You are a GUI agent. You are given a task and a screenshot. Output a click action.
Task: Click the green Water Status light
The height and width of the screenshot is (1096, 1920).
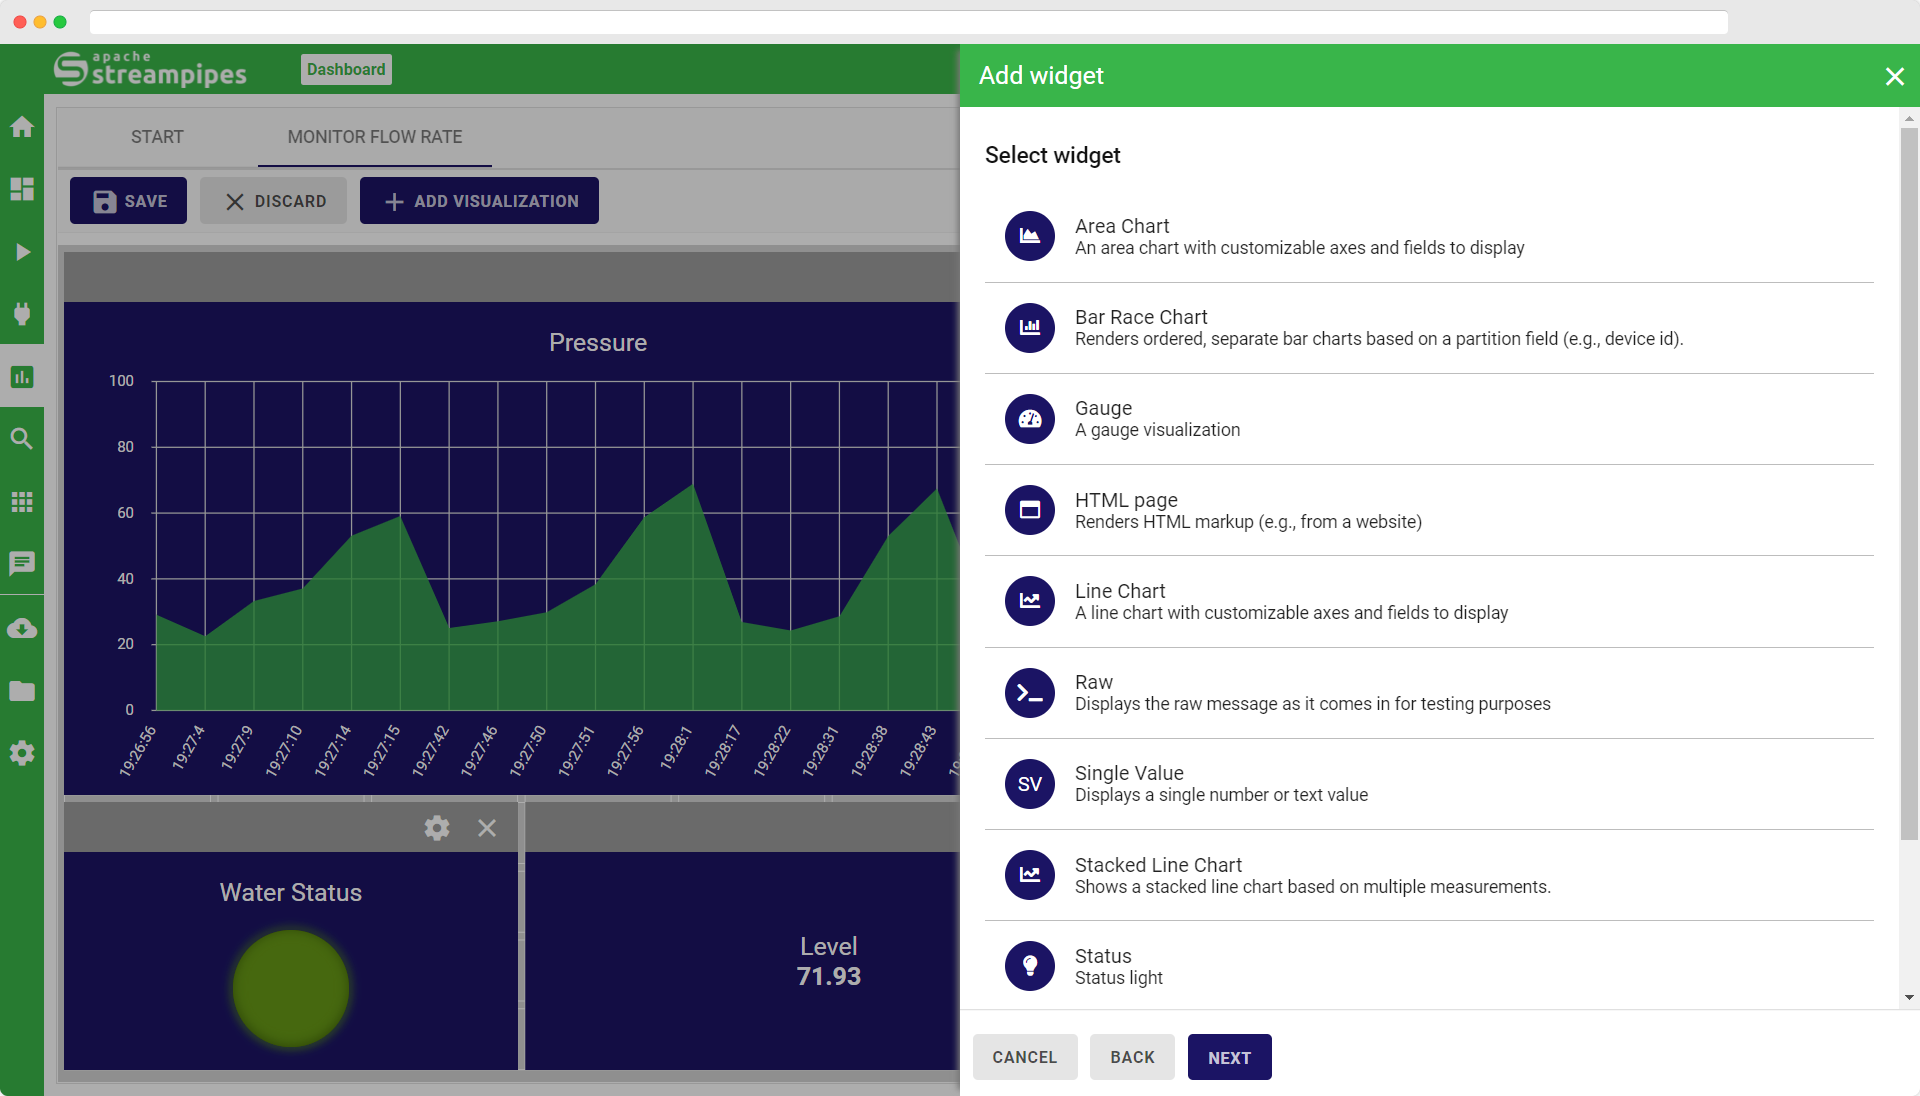pyautogui.click(x=291, y=988)
